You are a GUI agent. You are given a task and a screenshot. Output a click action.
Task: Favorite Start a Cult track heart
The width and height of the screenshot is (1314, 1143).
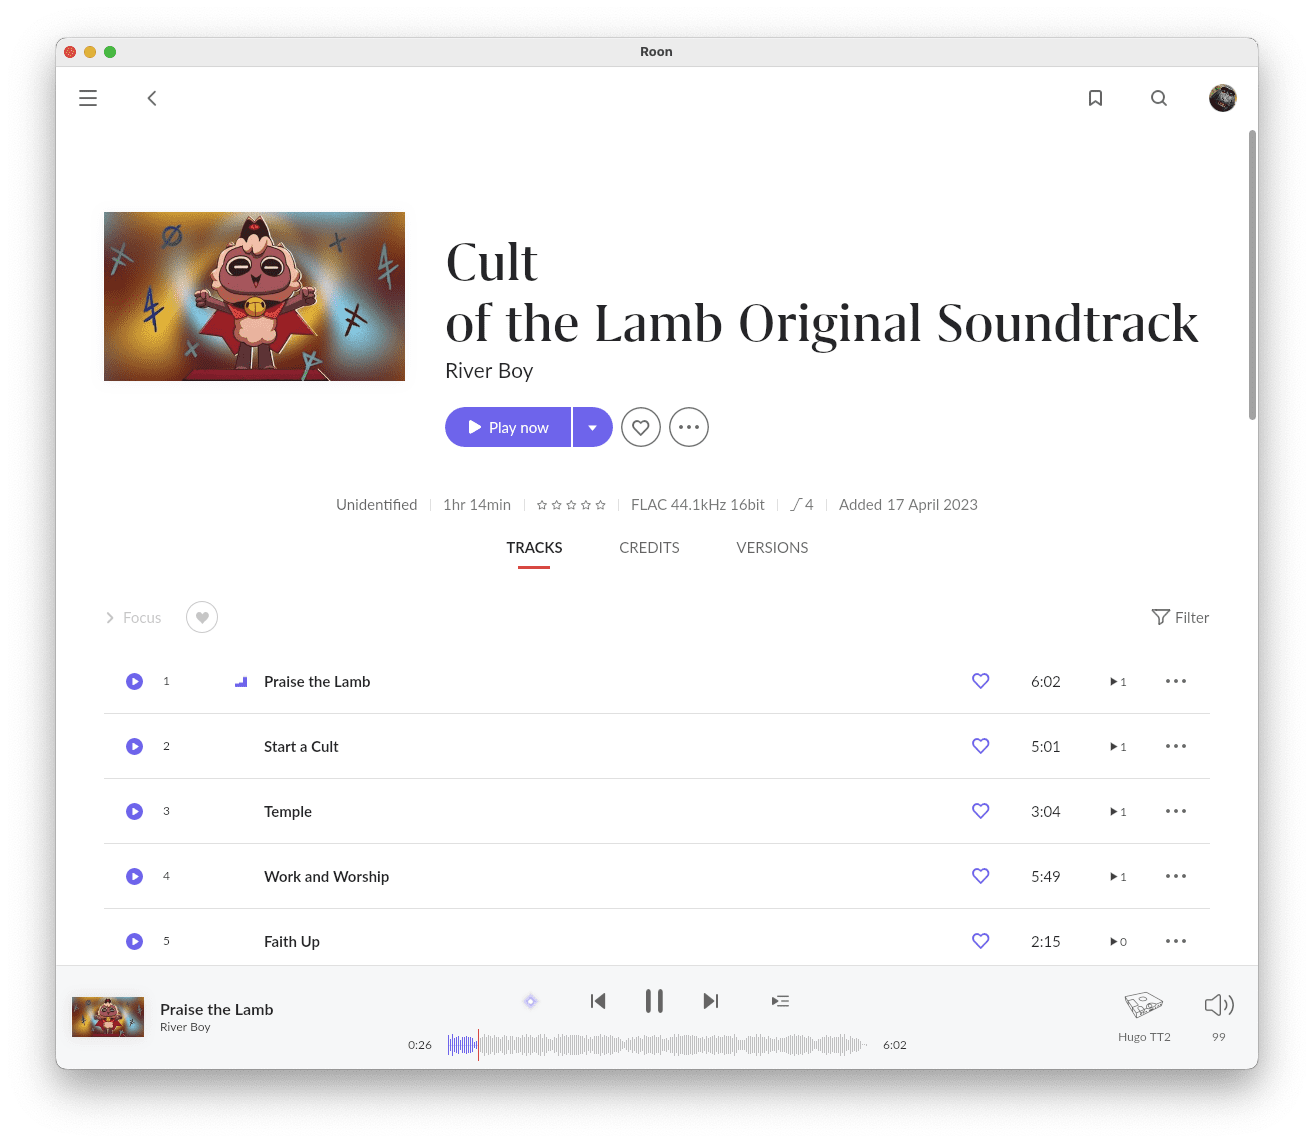pos(981,746)
